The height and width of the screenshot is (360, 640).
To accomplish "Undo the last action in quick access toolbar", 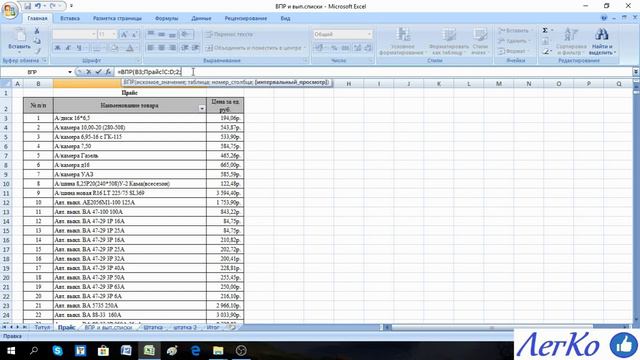I will pyautogui.click(x=38, y=6).
